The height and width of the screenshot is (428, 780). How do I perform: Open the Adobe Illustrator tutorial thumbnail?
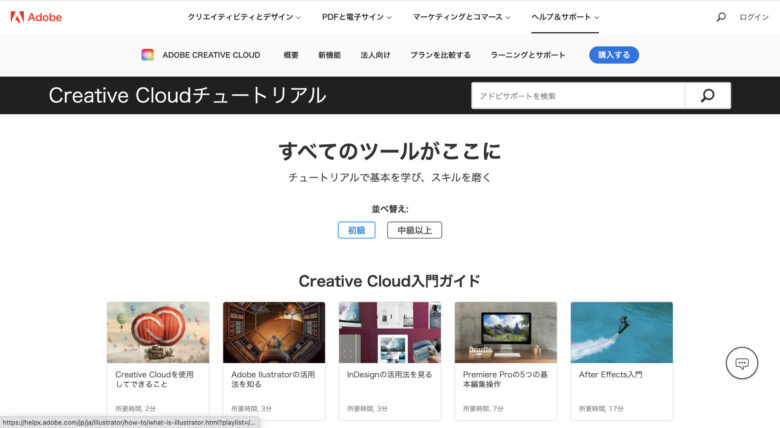point(274,332)
